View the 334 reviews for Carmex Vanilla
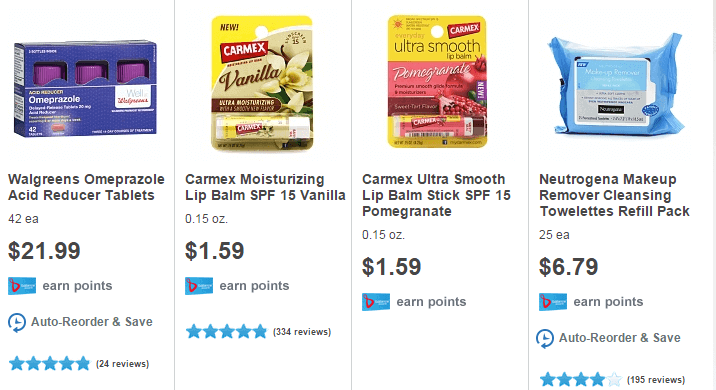 [x=302, y=332]
